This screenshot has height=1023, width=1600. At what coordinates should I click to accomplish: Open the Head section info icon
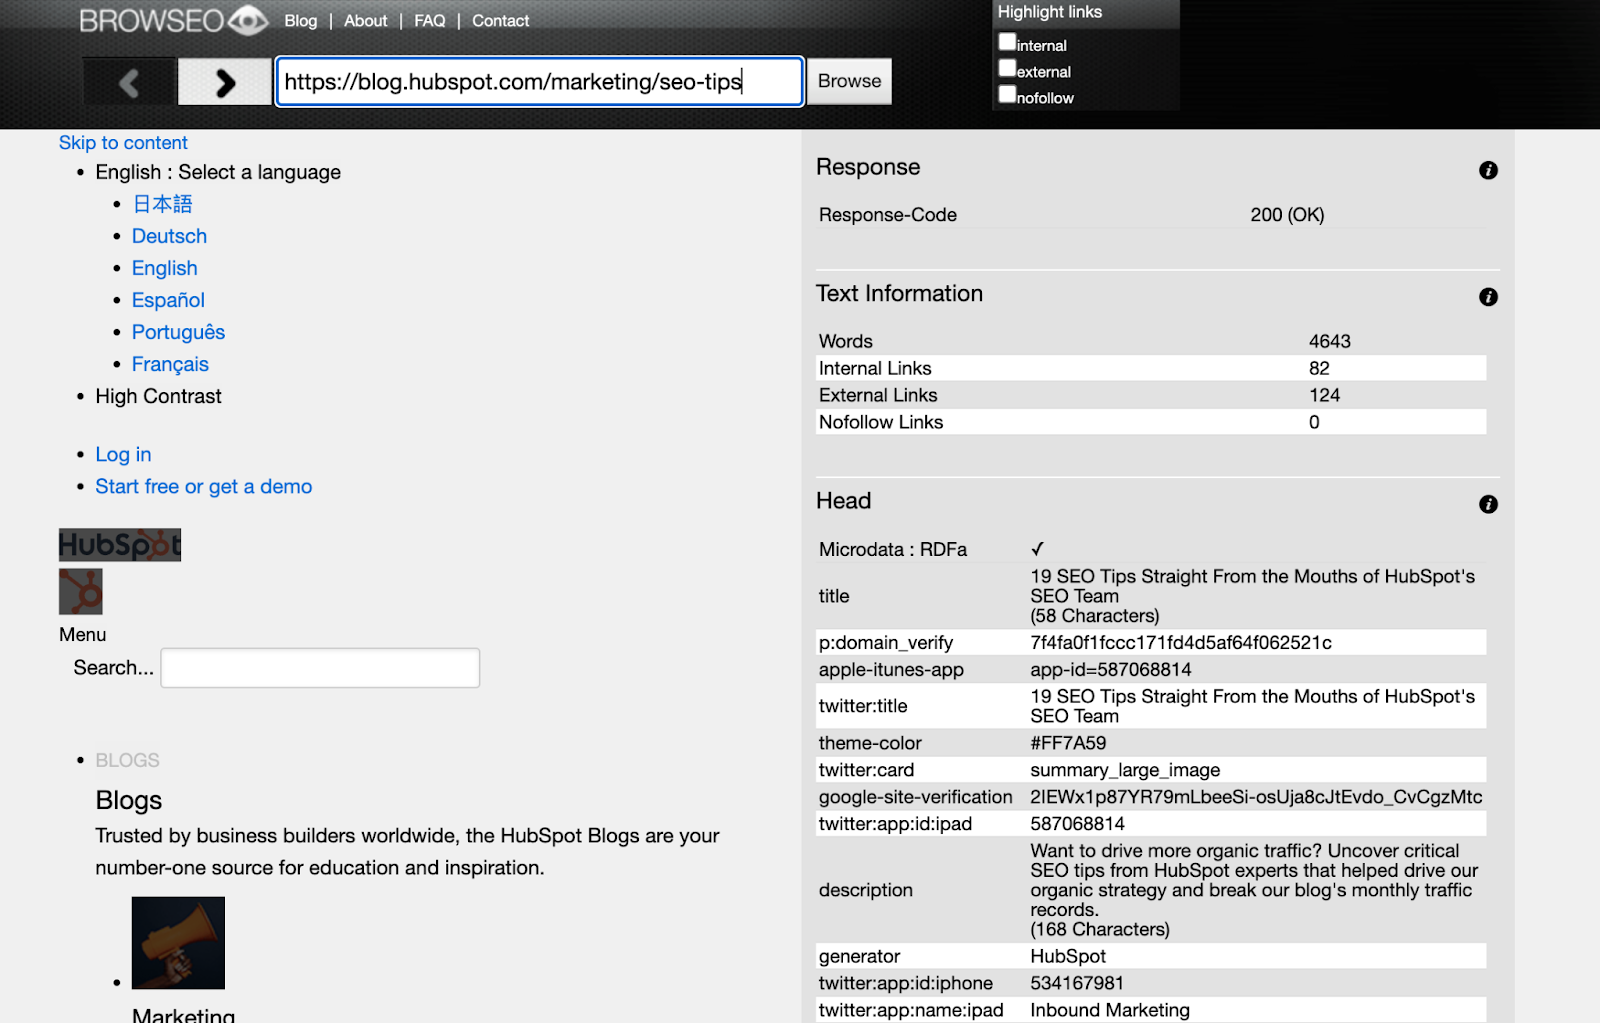1488,504
